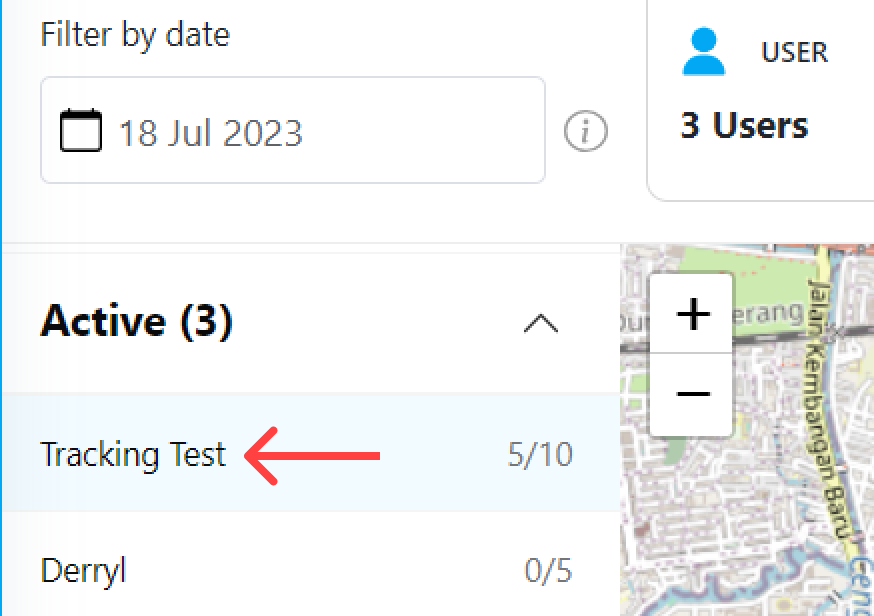Click the info icon beside date filter
The image size is (874, 616).
click(586, 131)
